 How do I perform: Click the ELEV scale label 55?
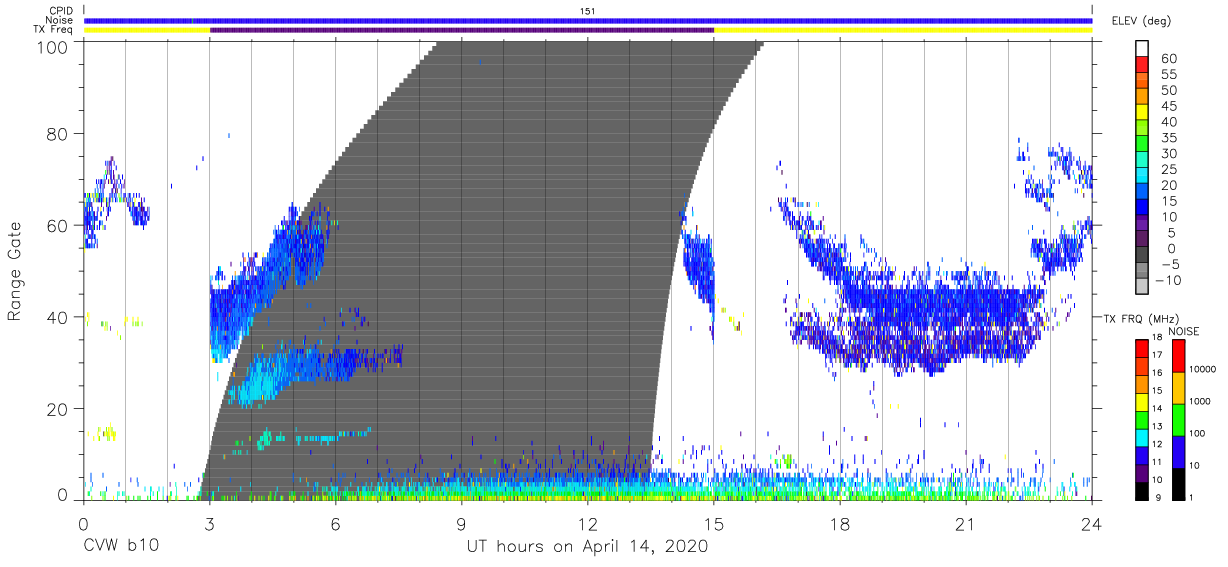coord(1169,75)
